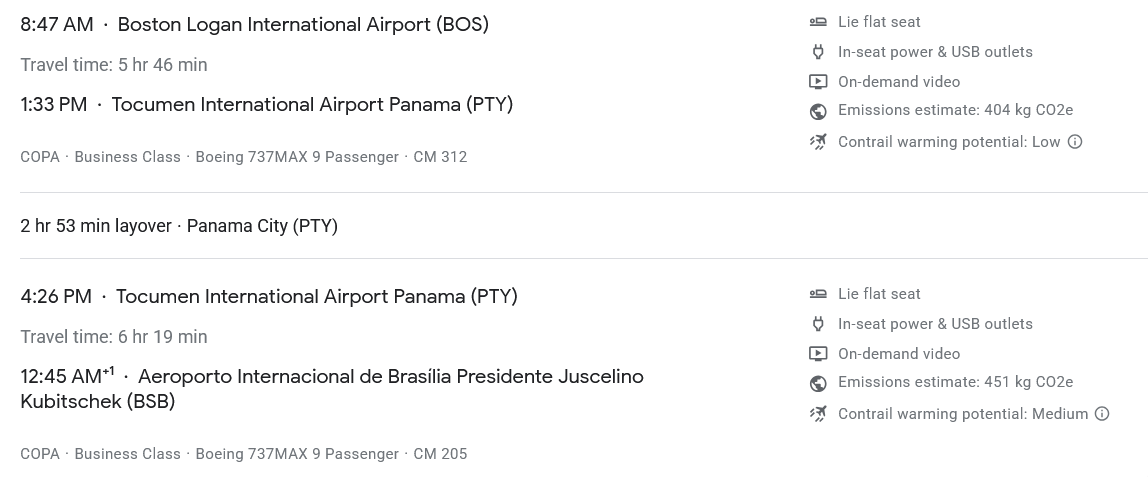Click the contrail airplane icon next to Low
This screenshot has height=477, width=1148.
(818, 142)
